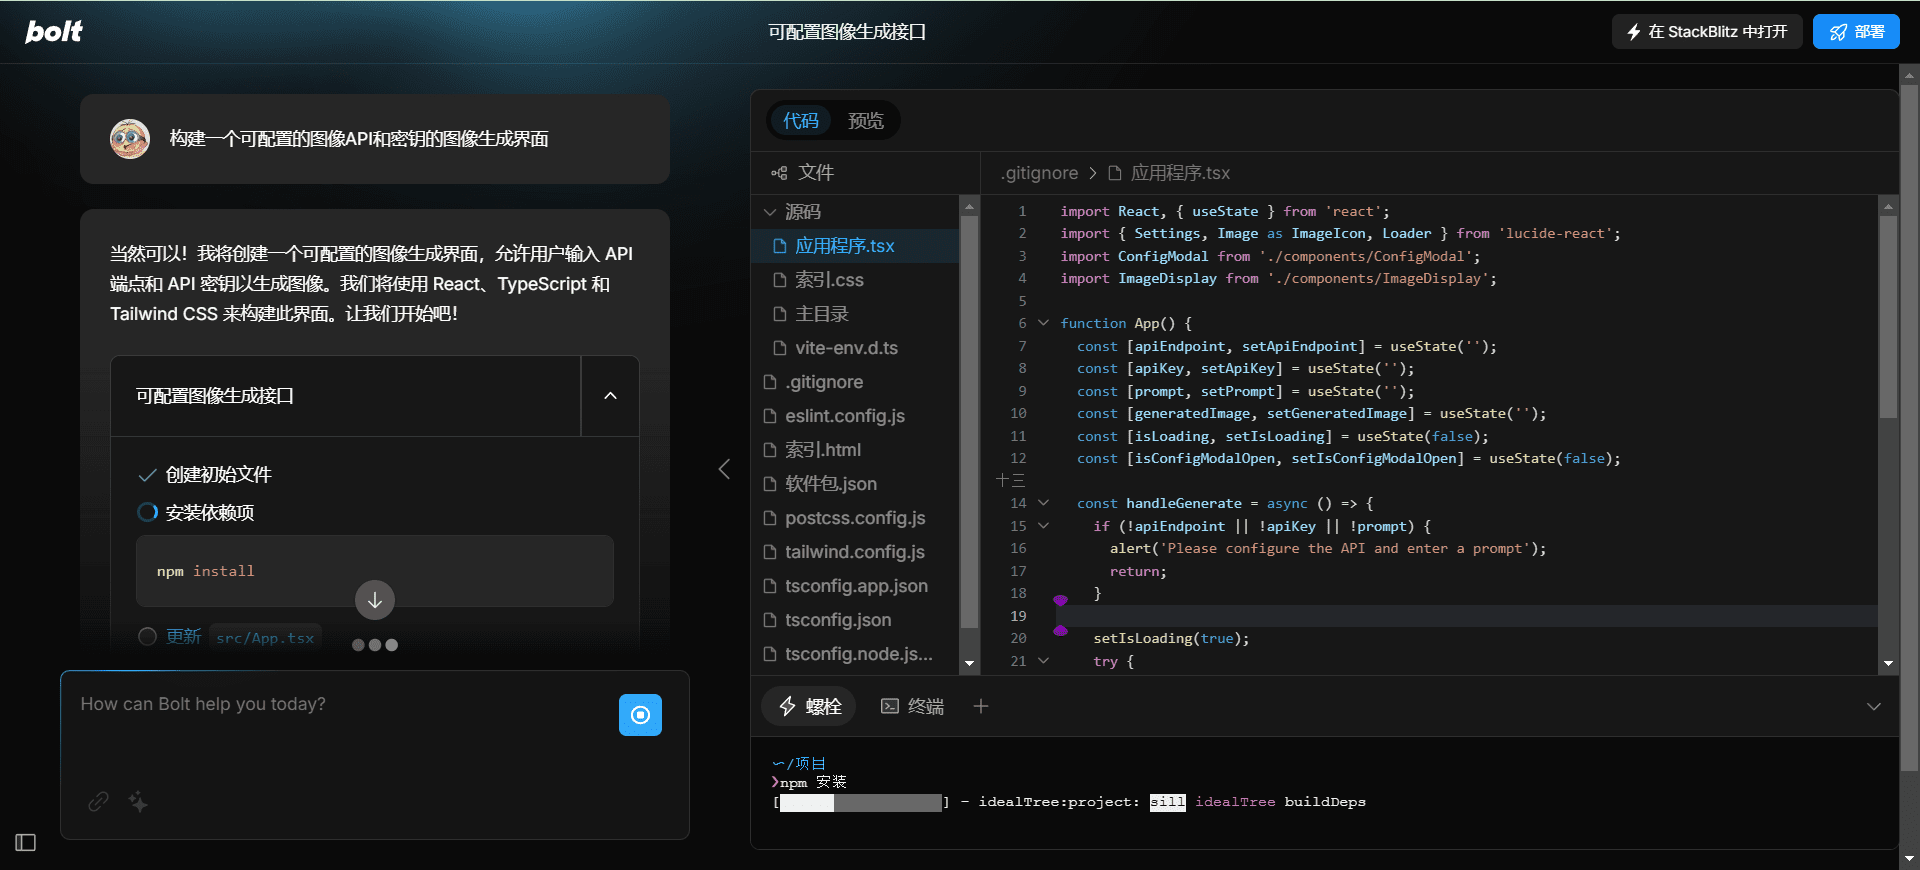Switch to the 预览 preview tab
This screenshot has height=870, width=1920.
coord(866,120)
